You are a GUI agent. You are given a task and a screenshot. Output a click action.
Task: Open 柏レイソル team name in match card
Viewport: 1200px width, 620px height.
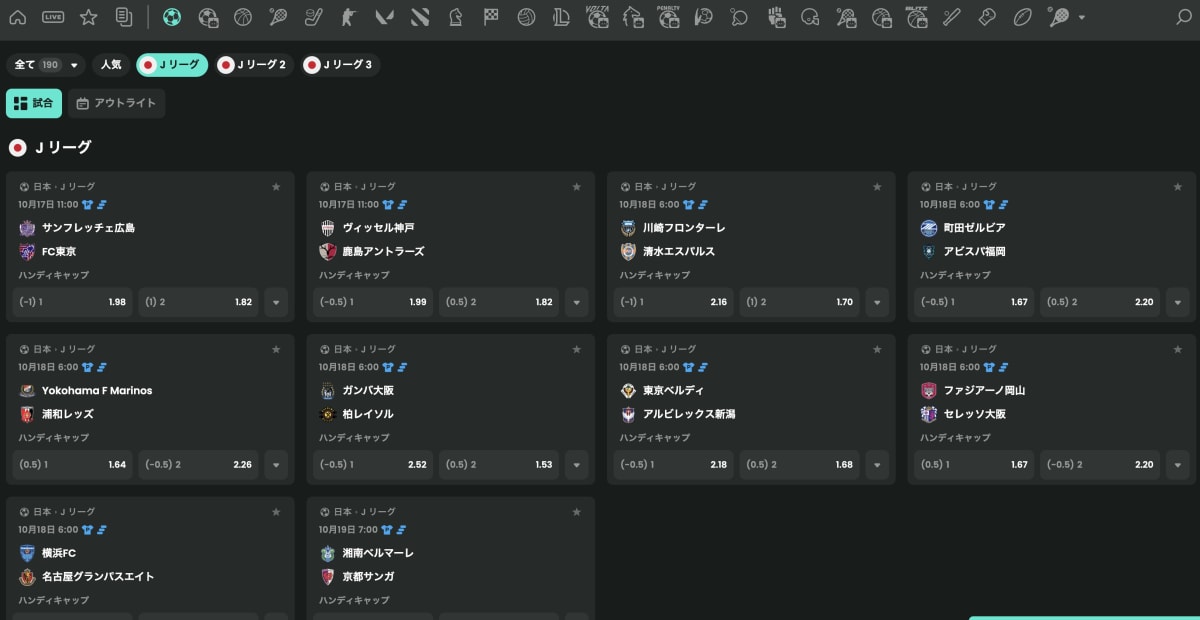[x=368, y=414]
